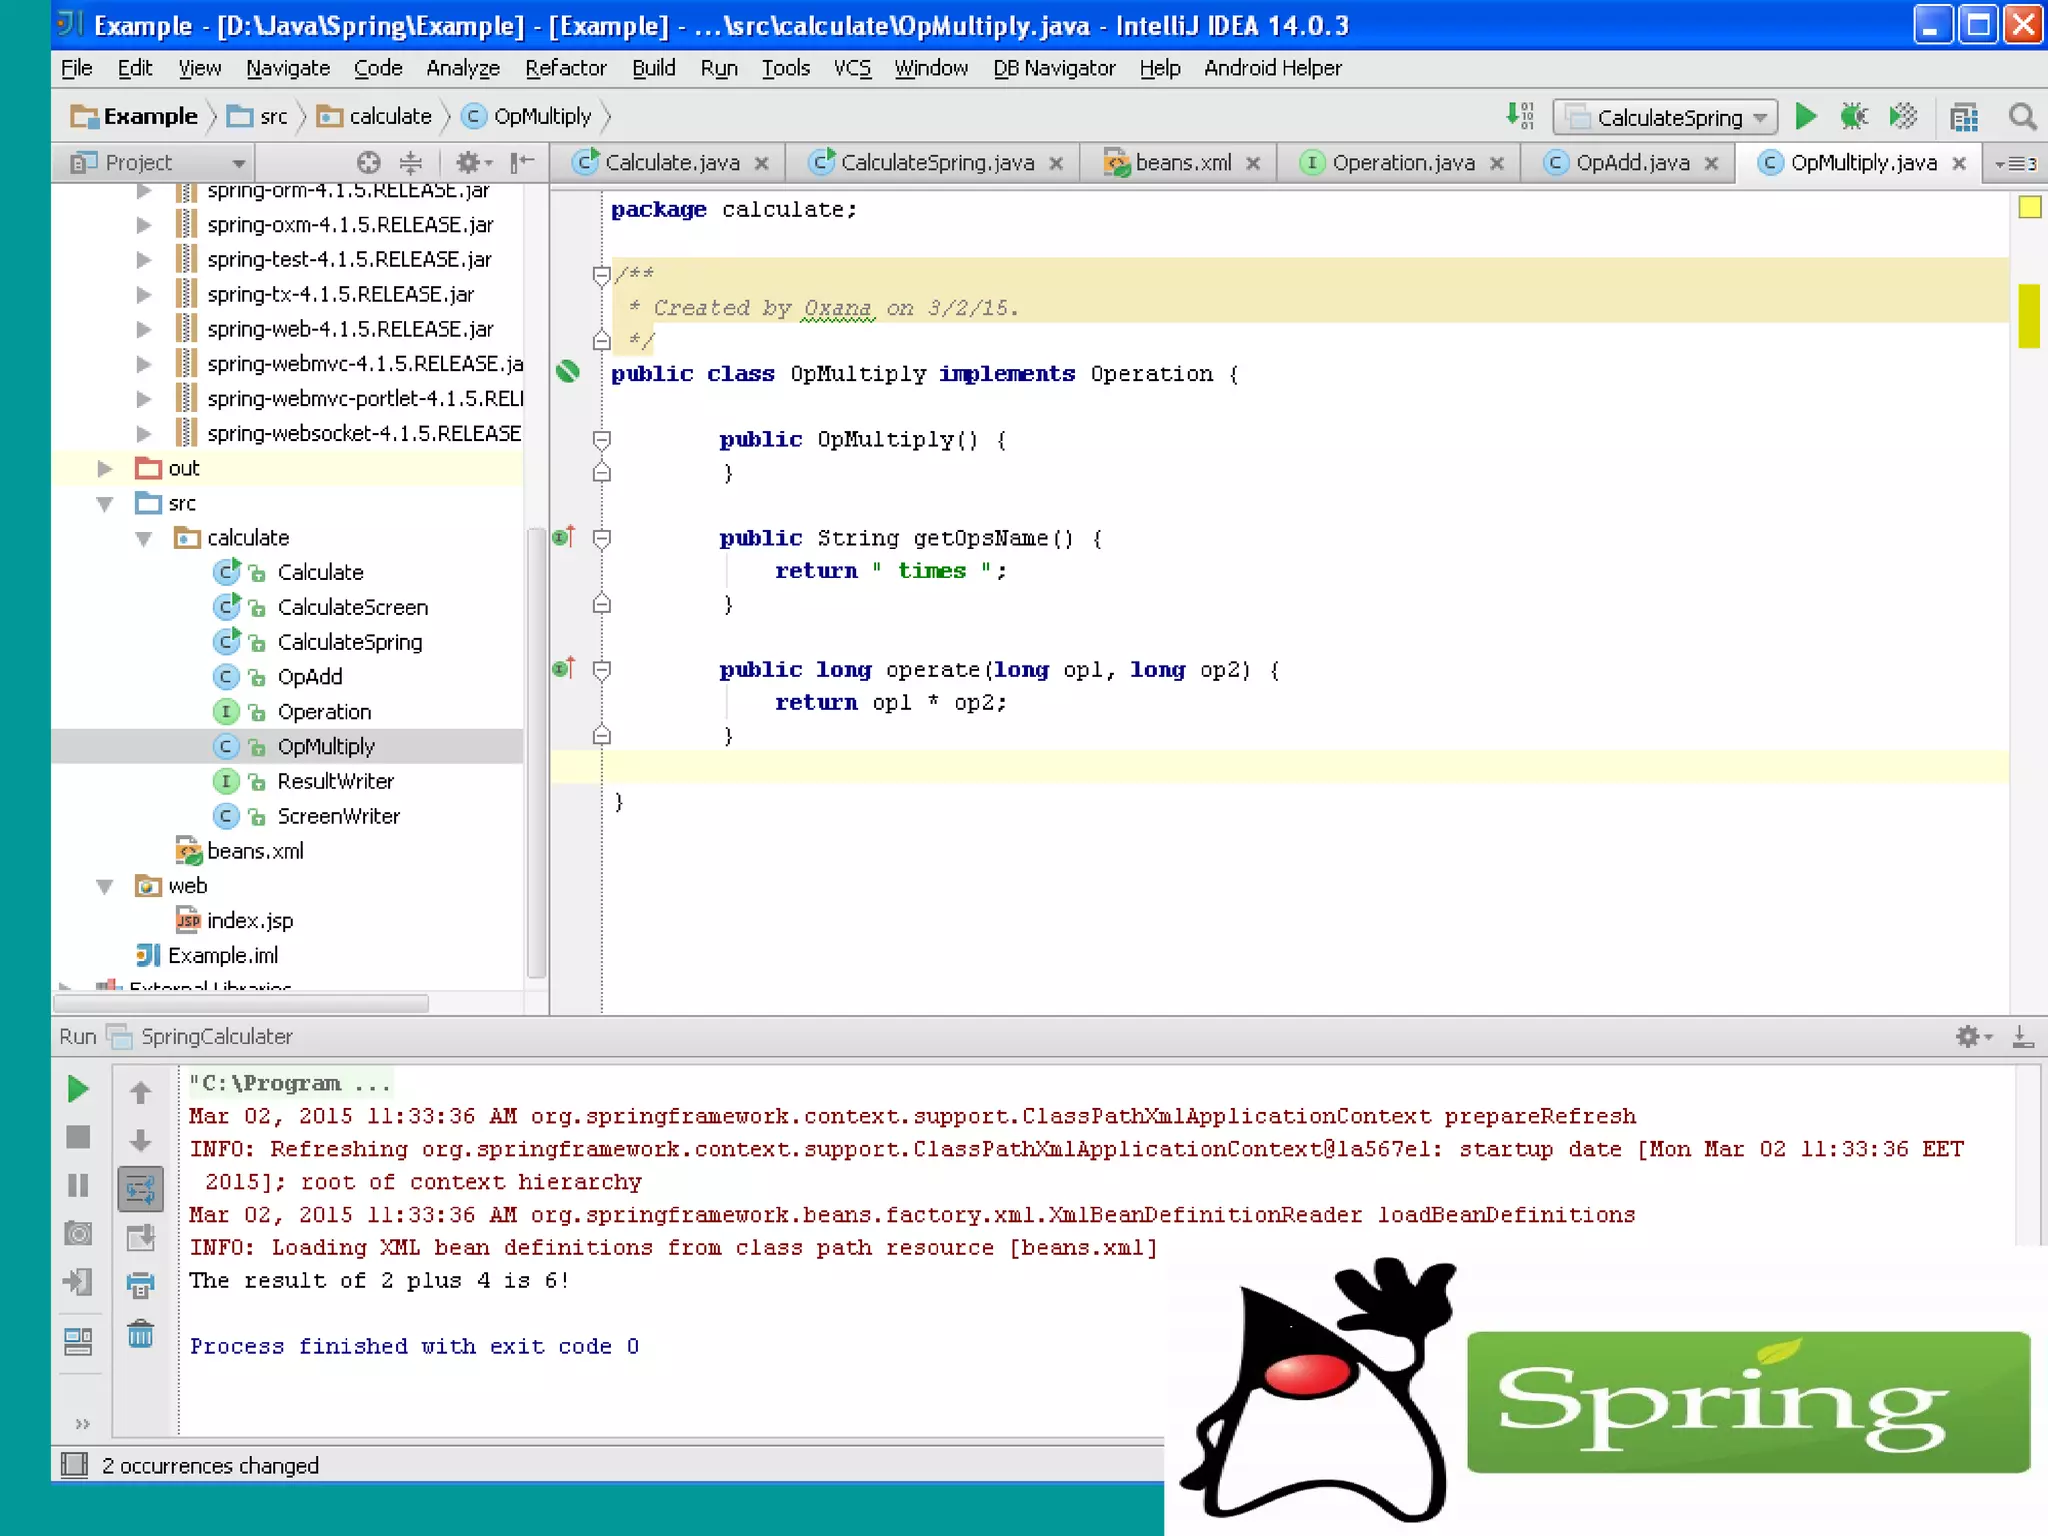Clear console output with trash icon
Screen dimensions: 2048x1536
click(x=140, y=1333)
